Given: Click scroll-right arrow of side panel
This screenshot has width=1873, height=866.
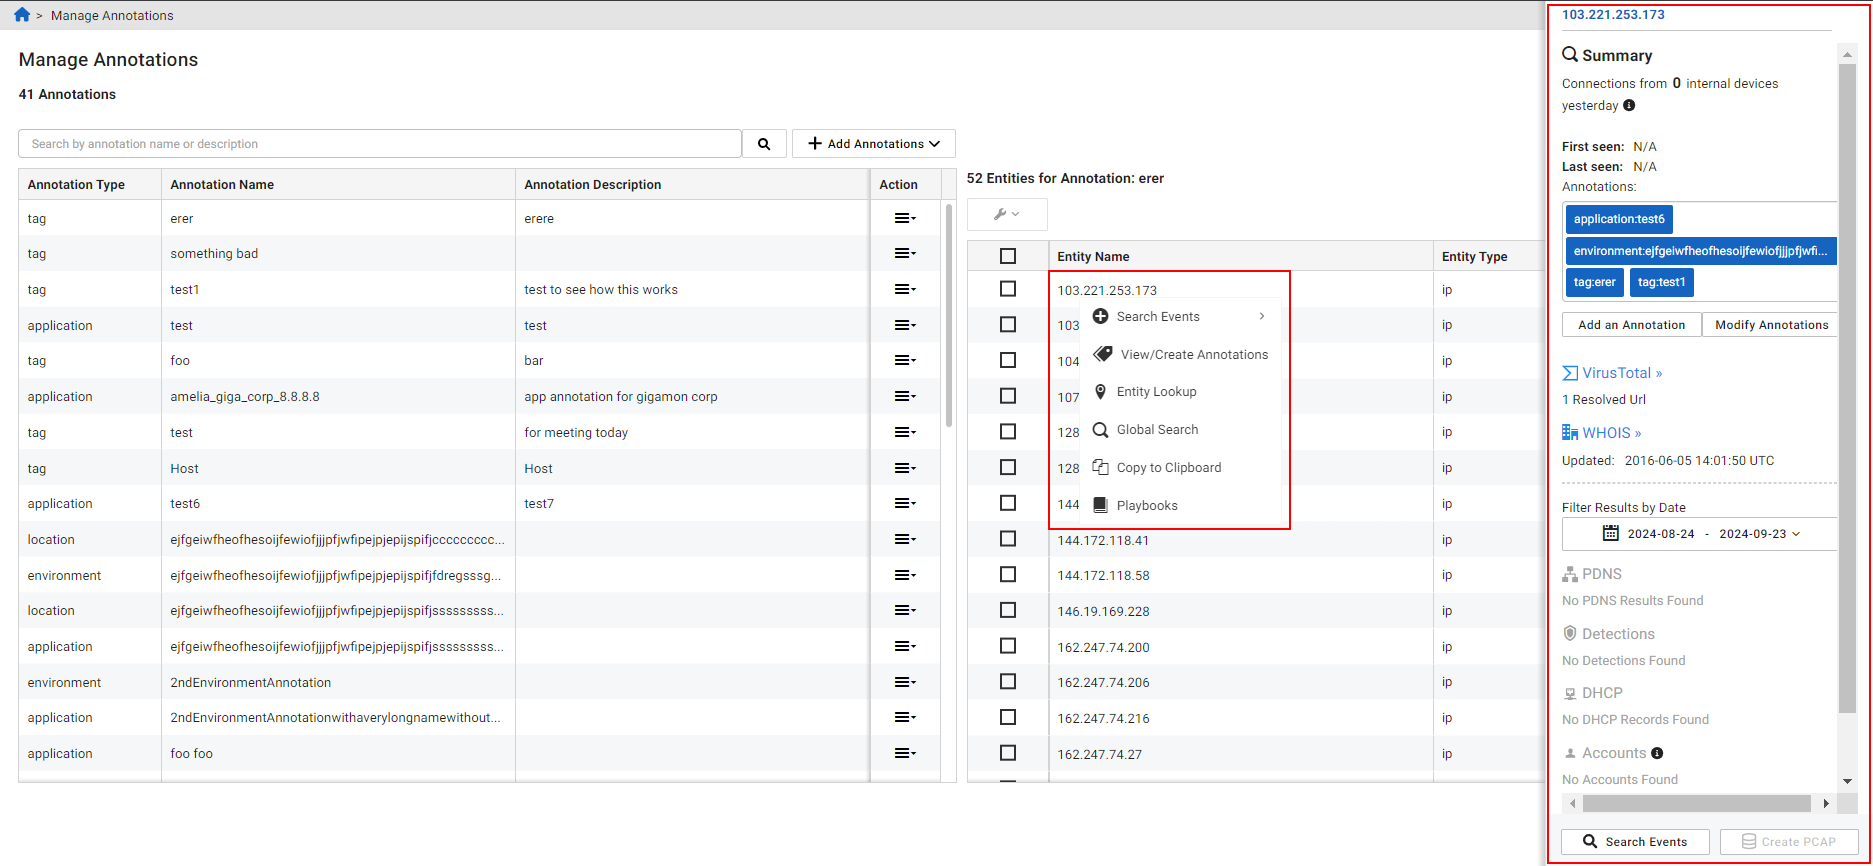Looking at the screenshot, I should tap(1826, 803).
